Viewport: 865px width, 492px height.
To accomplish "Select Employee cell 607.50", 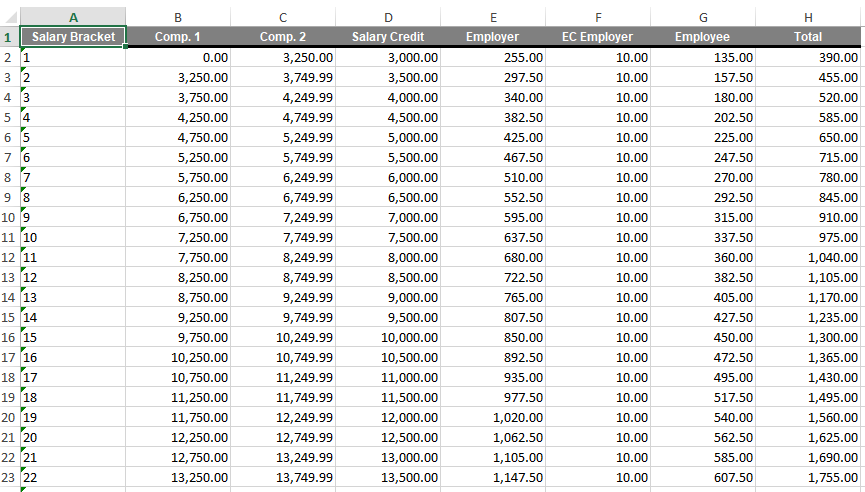I will coord(703,478).
